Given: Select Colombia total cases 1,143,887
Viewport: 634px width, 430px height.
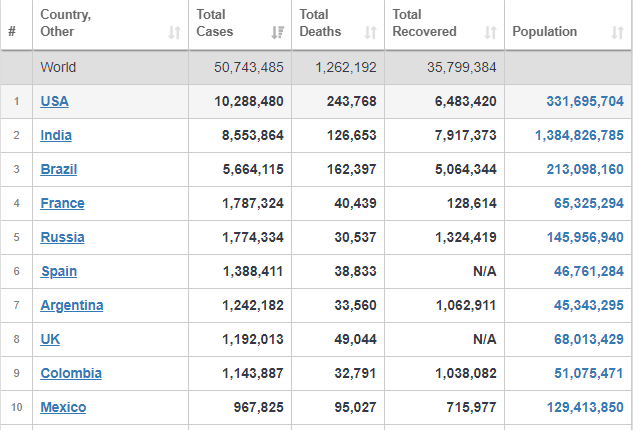Looking at the screenshot, I should pyautogui.click(x=253, y=373).
